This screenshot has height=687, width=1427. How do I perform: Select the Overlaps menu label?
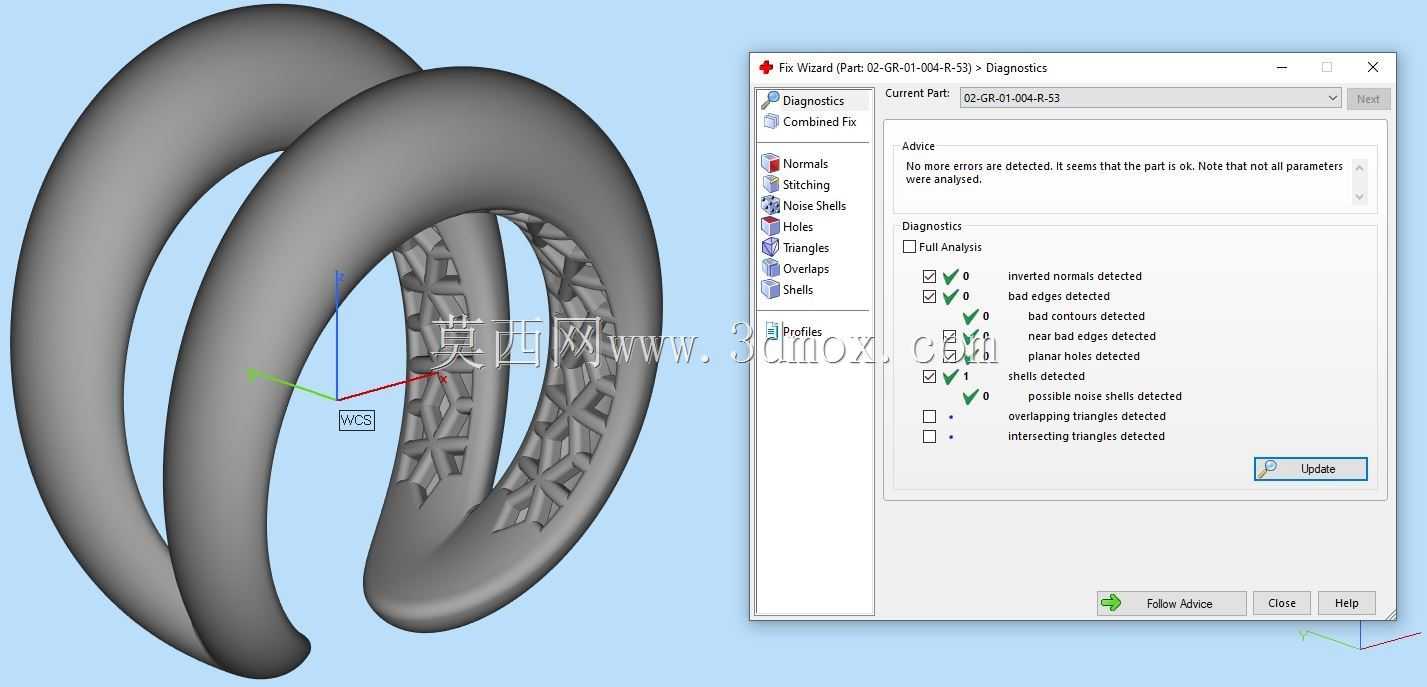[806, 269]
